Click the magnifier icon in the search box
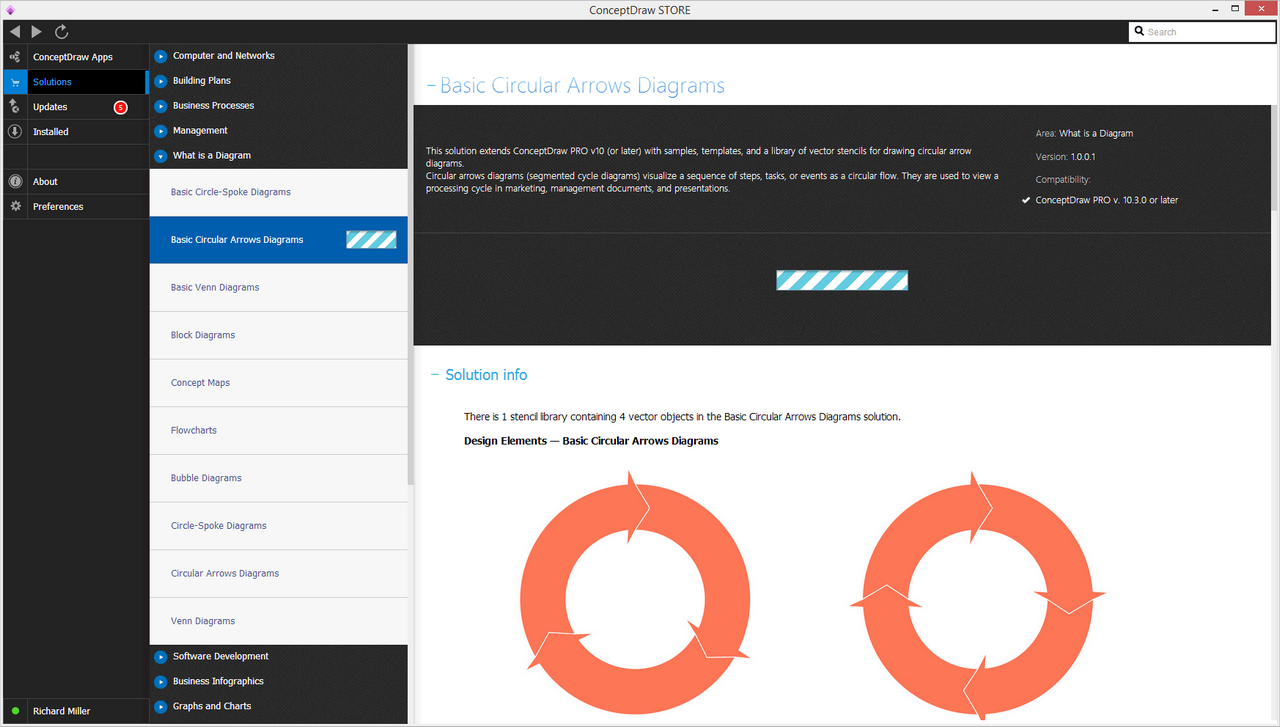The height and width of the screenshot is (727, 1280). point(1139,32)
